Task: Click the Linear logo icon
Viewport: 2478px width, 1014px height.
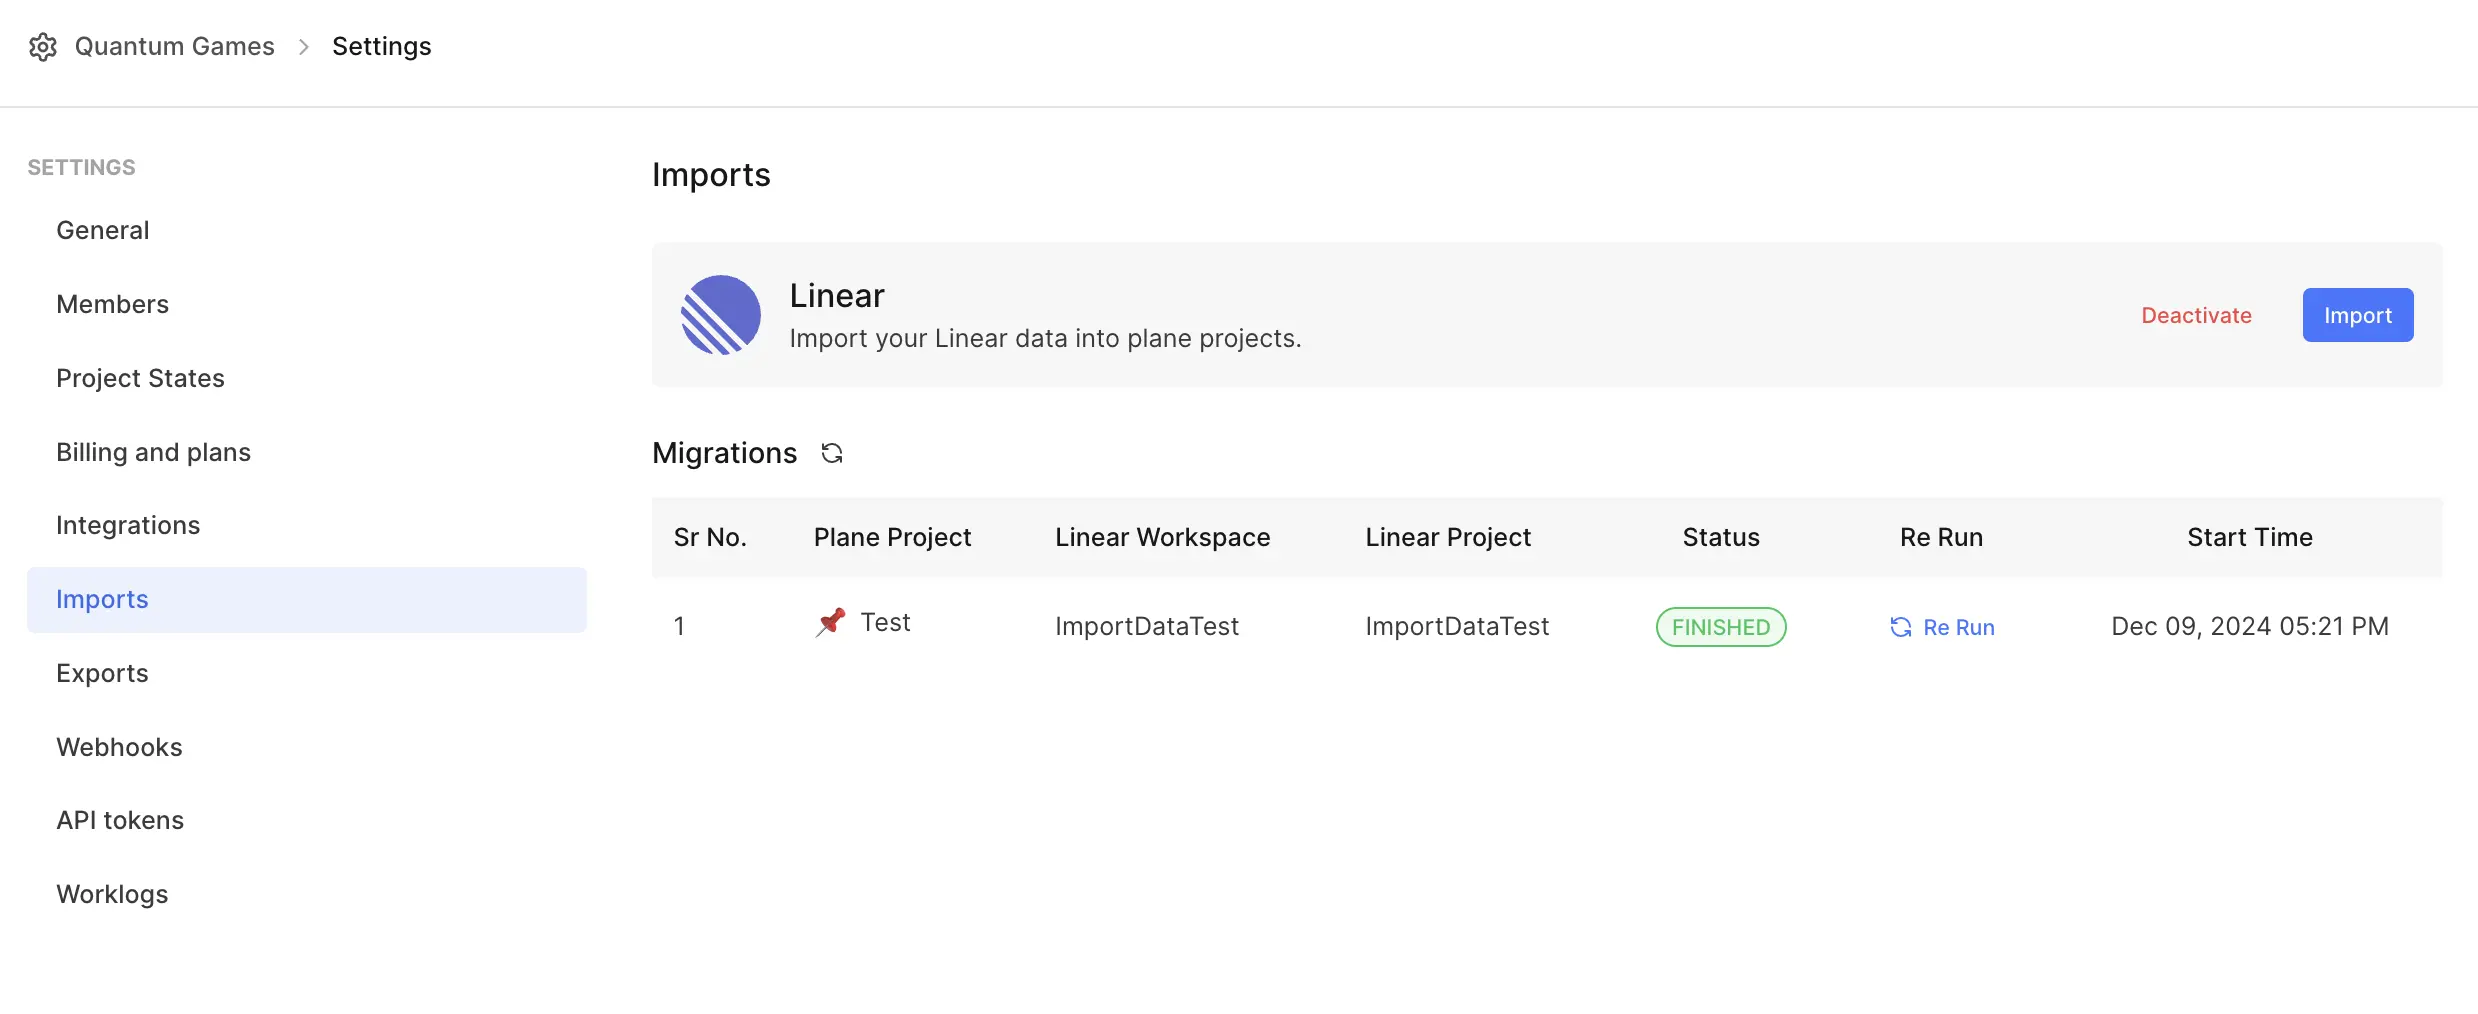Action: [721, 315]
